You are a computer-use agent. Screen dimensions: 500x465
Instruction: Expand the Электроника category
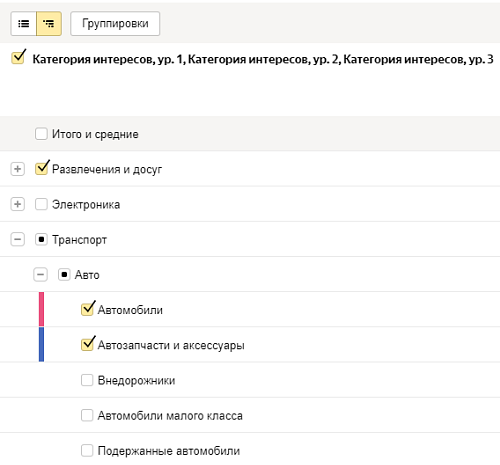pos(17,204)
